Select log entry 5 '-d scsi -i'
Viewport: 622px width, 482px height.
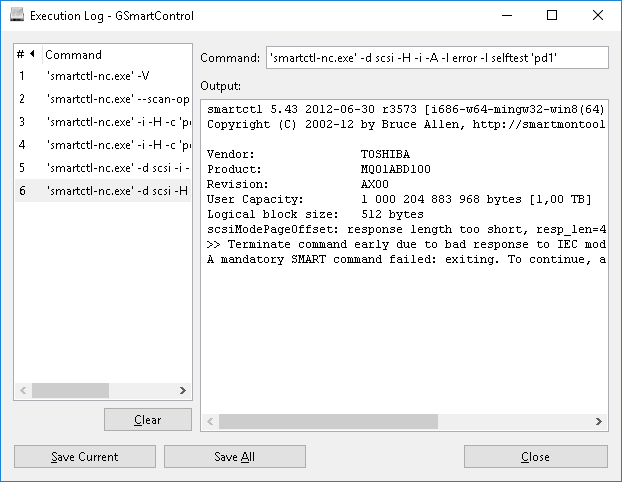pyautogui.click(x=103, y=168)
